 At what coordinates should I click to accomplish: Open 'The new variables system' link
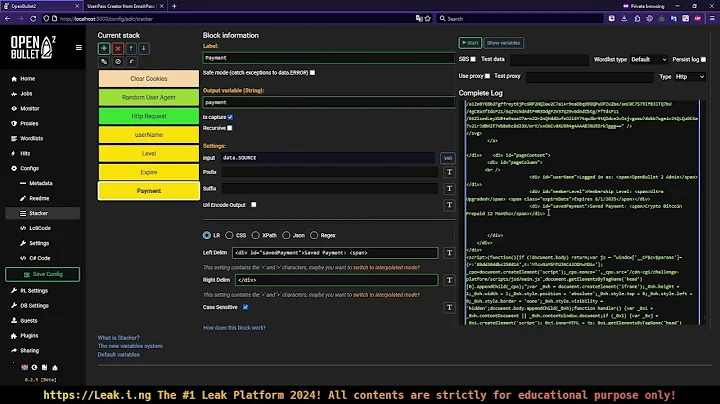[x=130, y=346]
